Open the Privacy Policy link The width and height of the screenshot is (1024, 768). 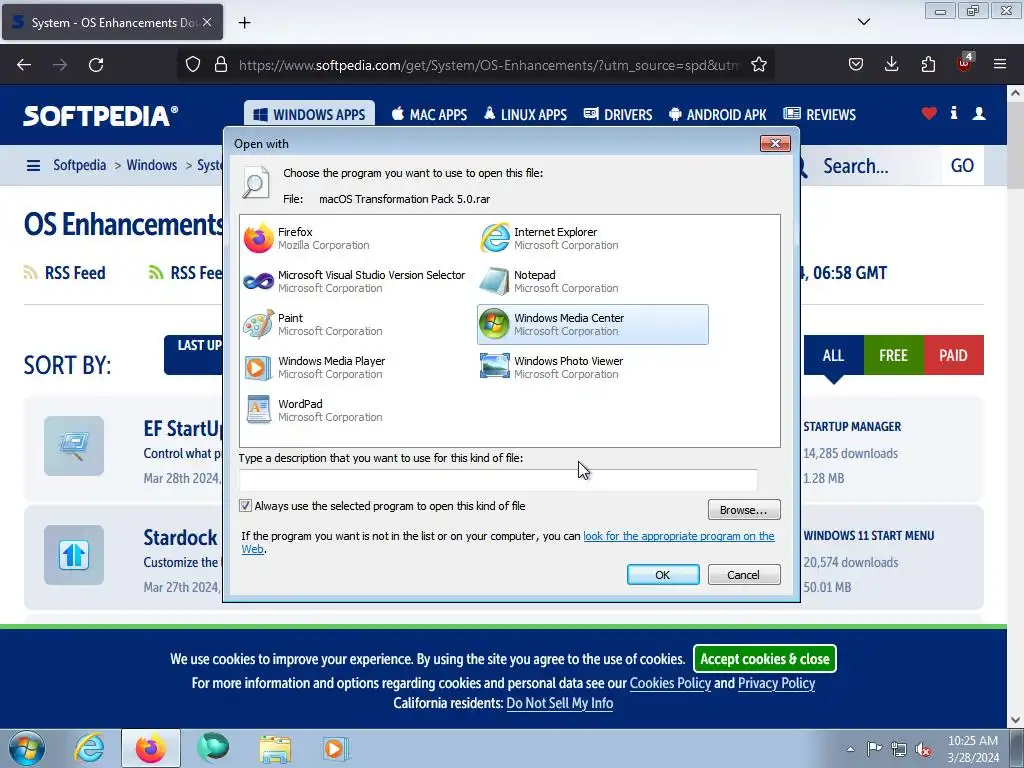[x=776, y=683]
